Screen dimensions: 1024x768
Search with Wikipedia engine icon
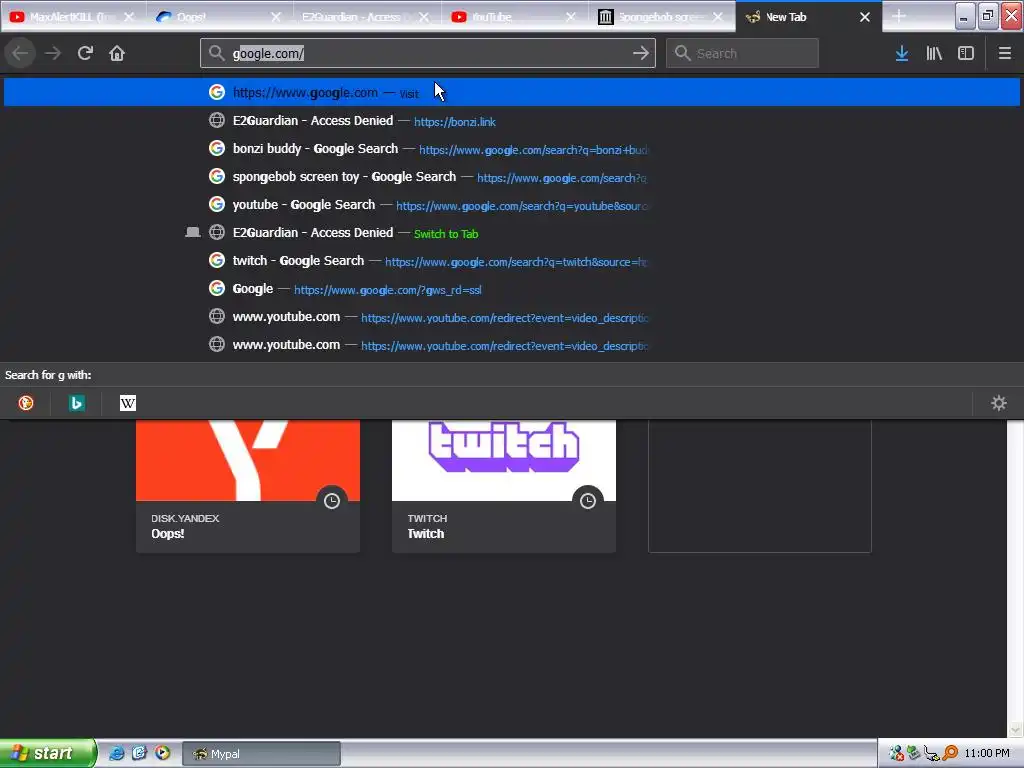click(128, 403)
